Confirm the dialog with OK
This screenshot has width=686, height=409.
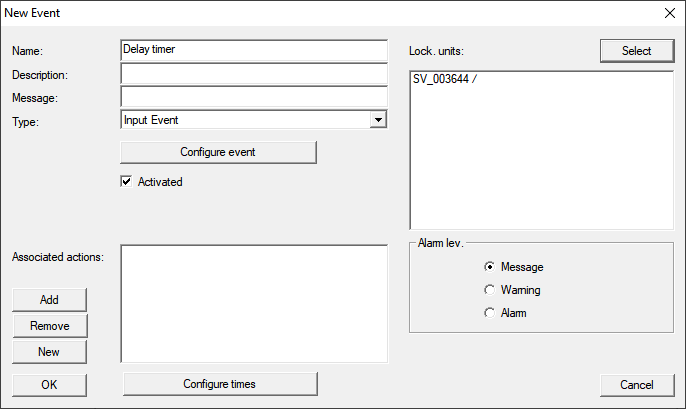point(49,384)
